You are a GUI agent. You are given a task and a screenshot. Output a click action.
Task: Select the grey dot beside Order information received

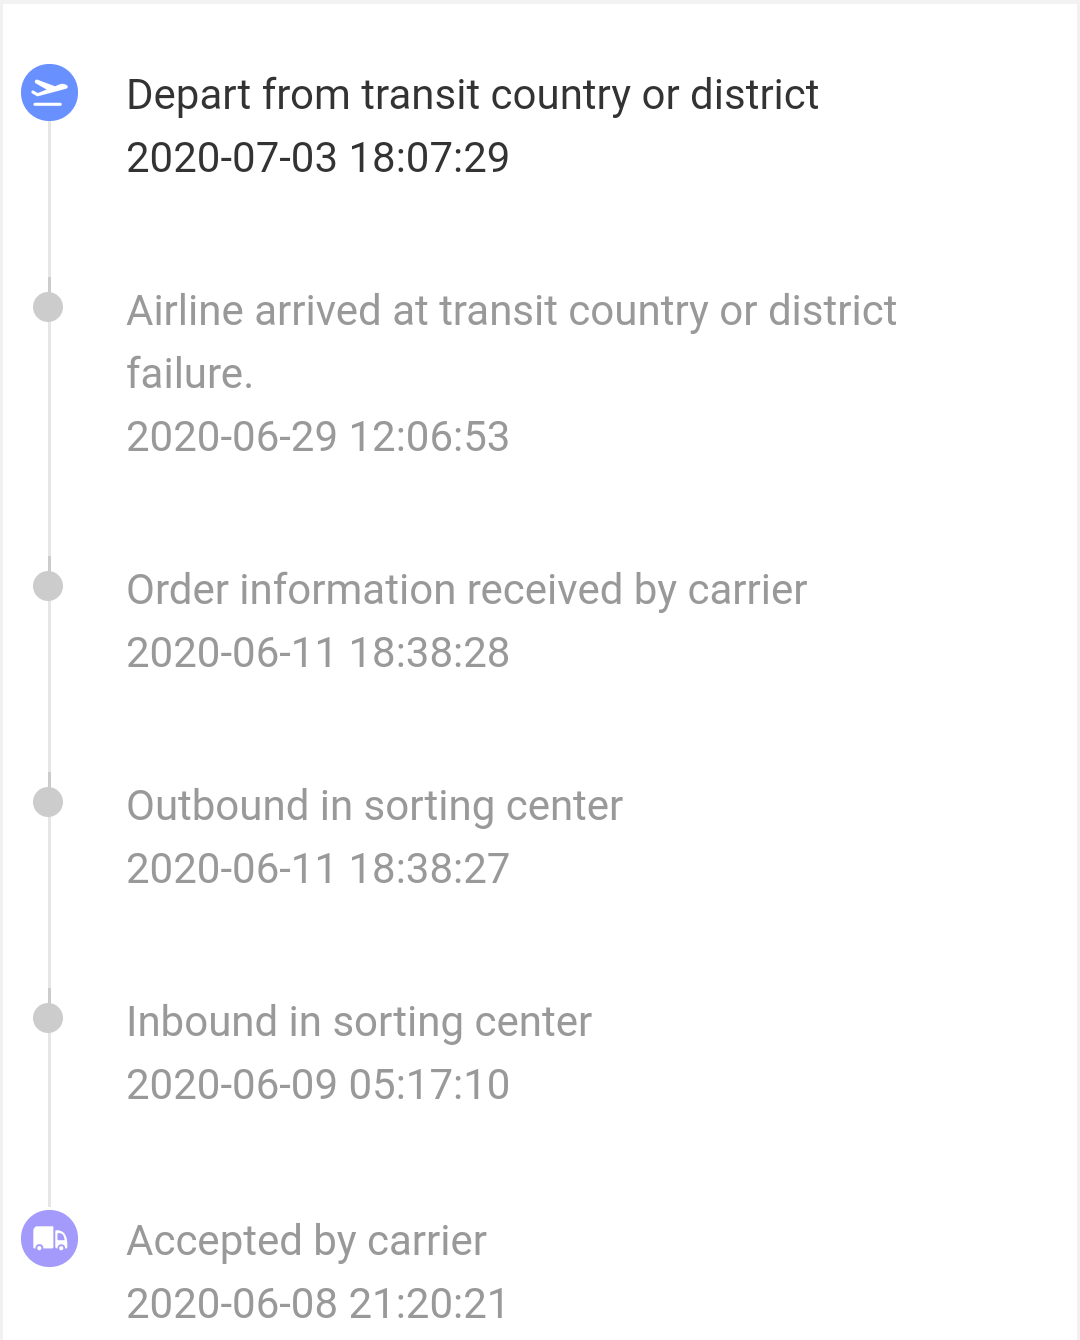[x=48, y=586]
